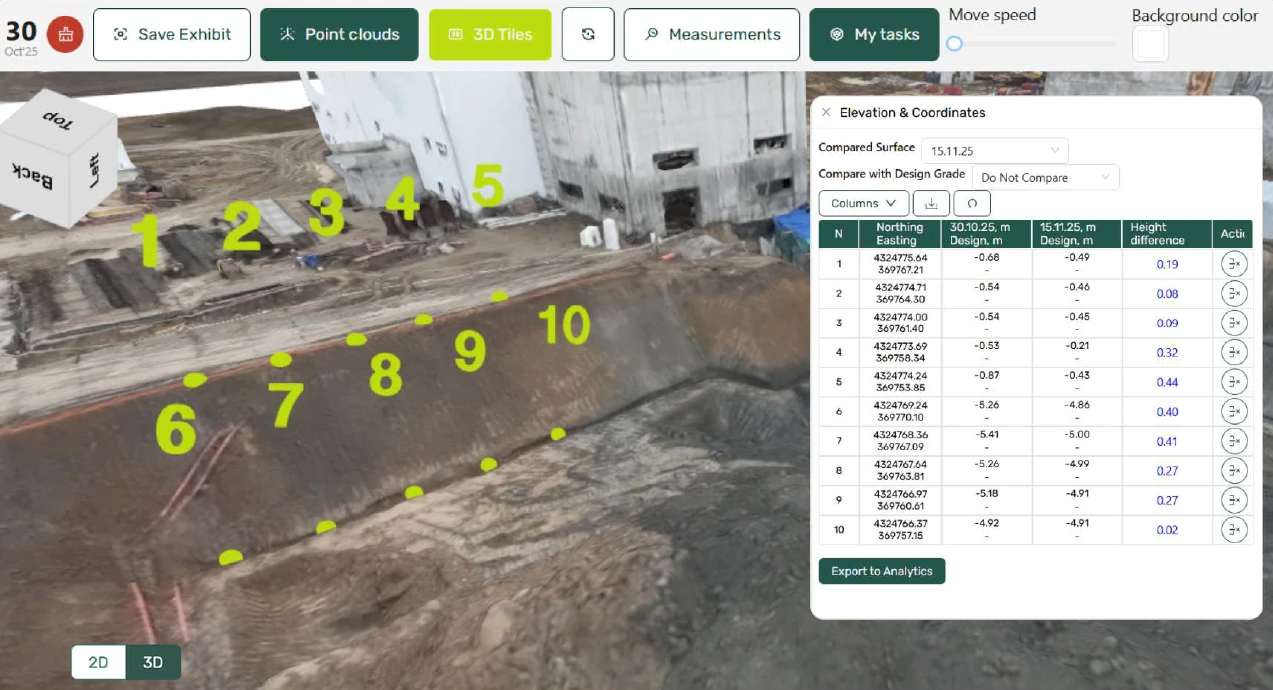Close the Elevation & Coordinates panel
The height and width of the screenshot is (690, 1273).
[x=826, y=112]
